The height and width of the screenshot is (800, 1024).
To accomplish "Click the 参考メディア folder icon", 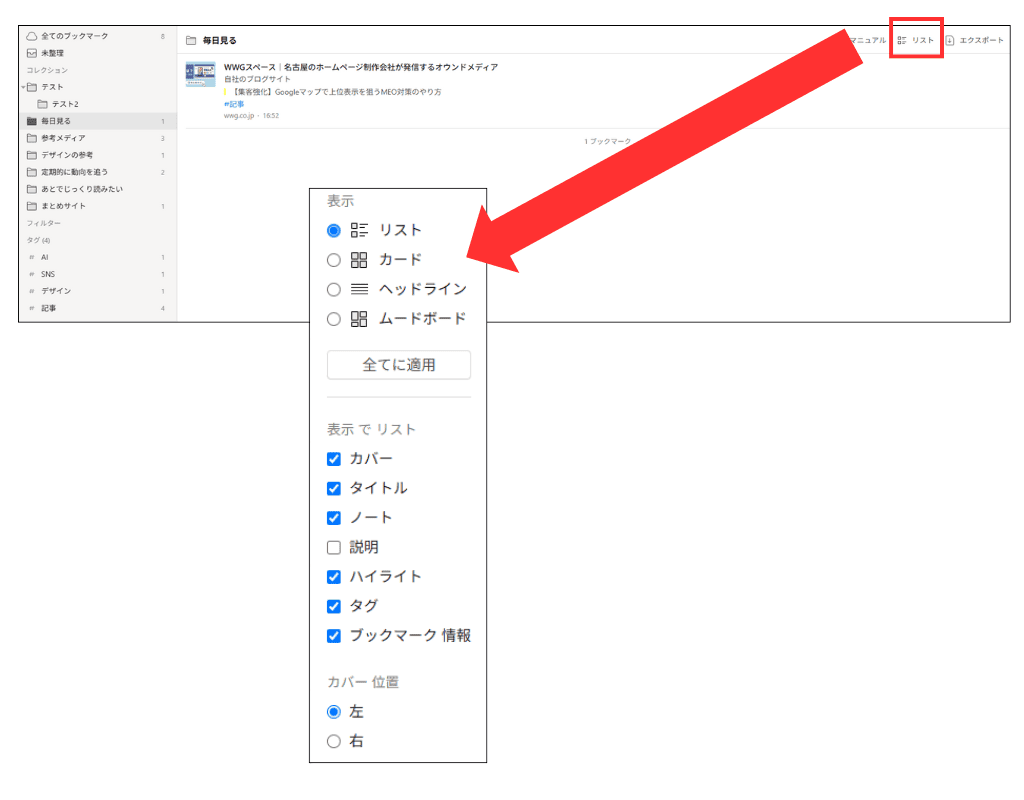I will pos(30,137).
